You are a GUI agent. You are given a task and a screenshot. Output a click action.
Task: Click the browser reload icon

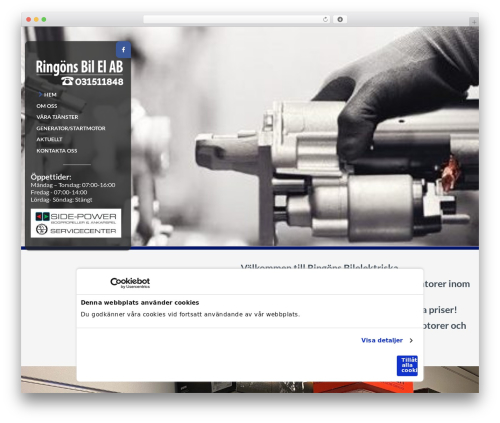(x=325, y=19)
